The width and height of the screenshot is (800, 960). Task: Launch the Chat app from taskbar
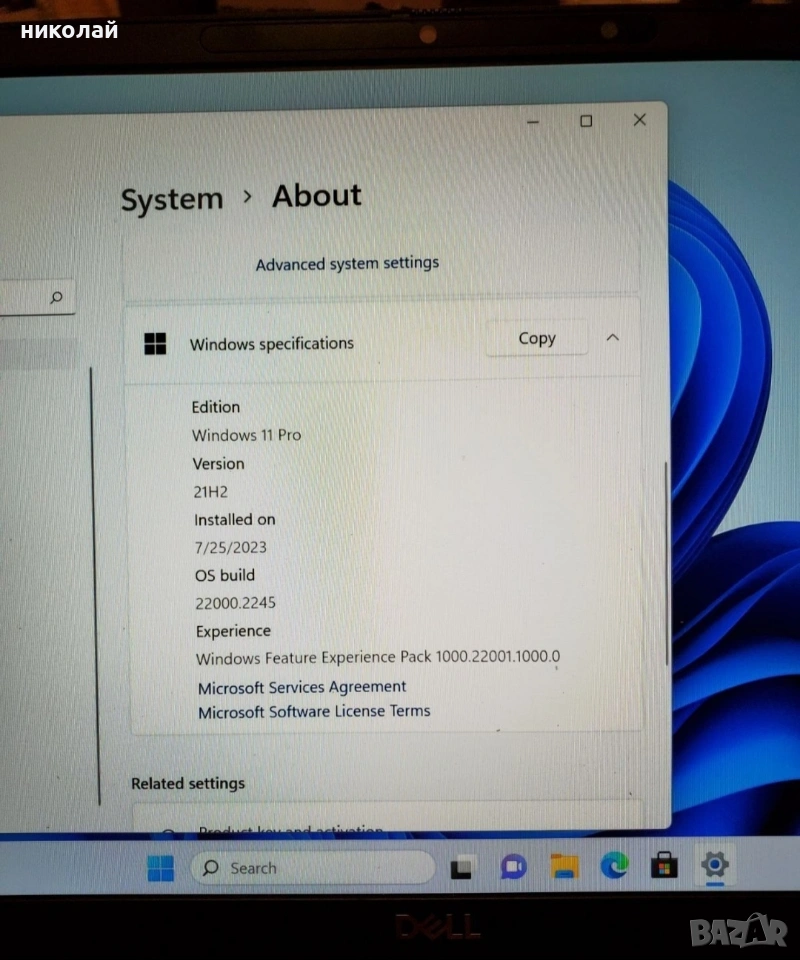pyautogui.click(x=513, y=866)
